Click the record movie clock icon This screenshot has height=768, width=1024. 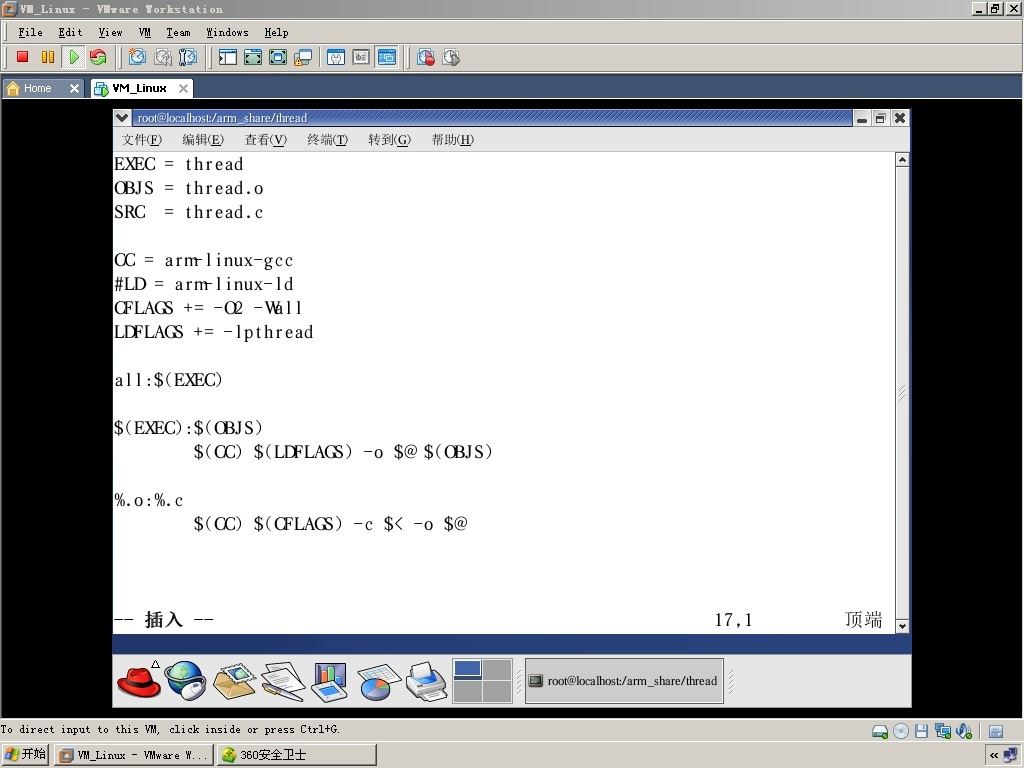tap(426, 57)
